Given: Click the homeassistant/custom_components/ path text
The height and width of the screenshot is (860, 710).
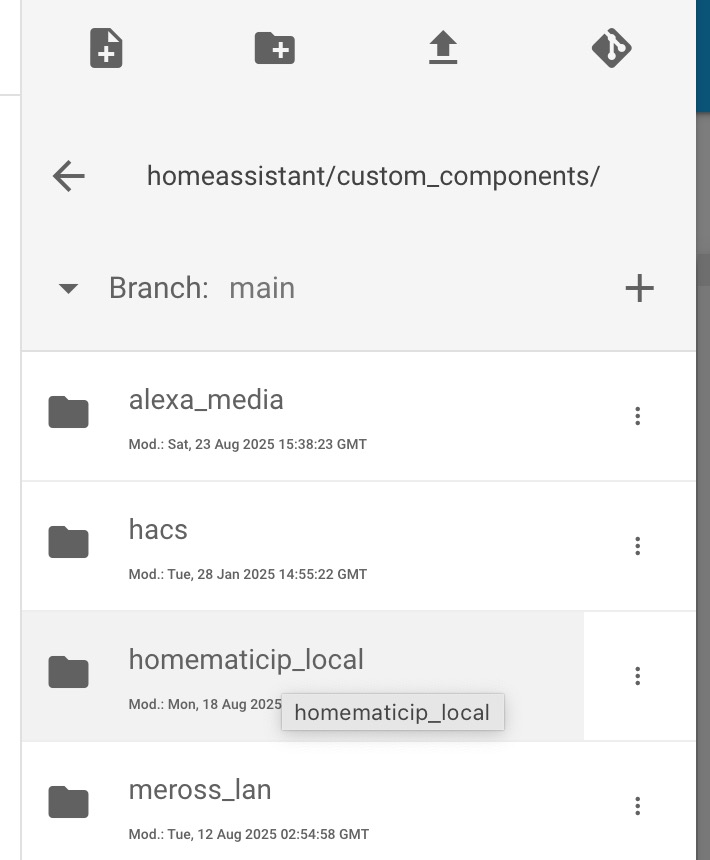Looking at the screenshot, I should (x=373, y=176).
